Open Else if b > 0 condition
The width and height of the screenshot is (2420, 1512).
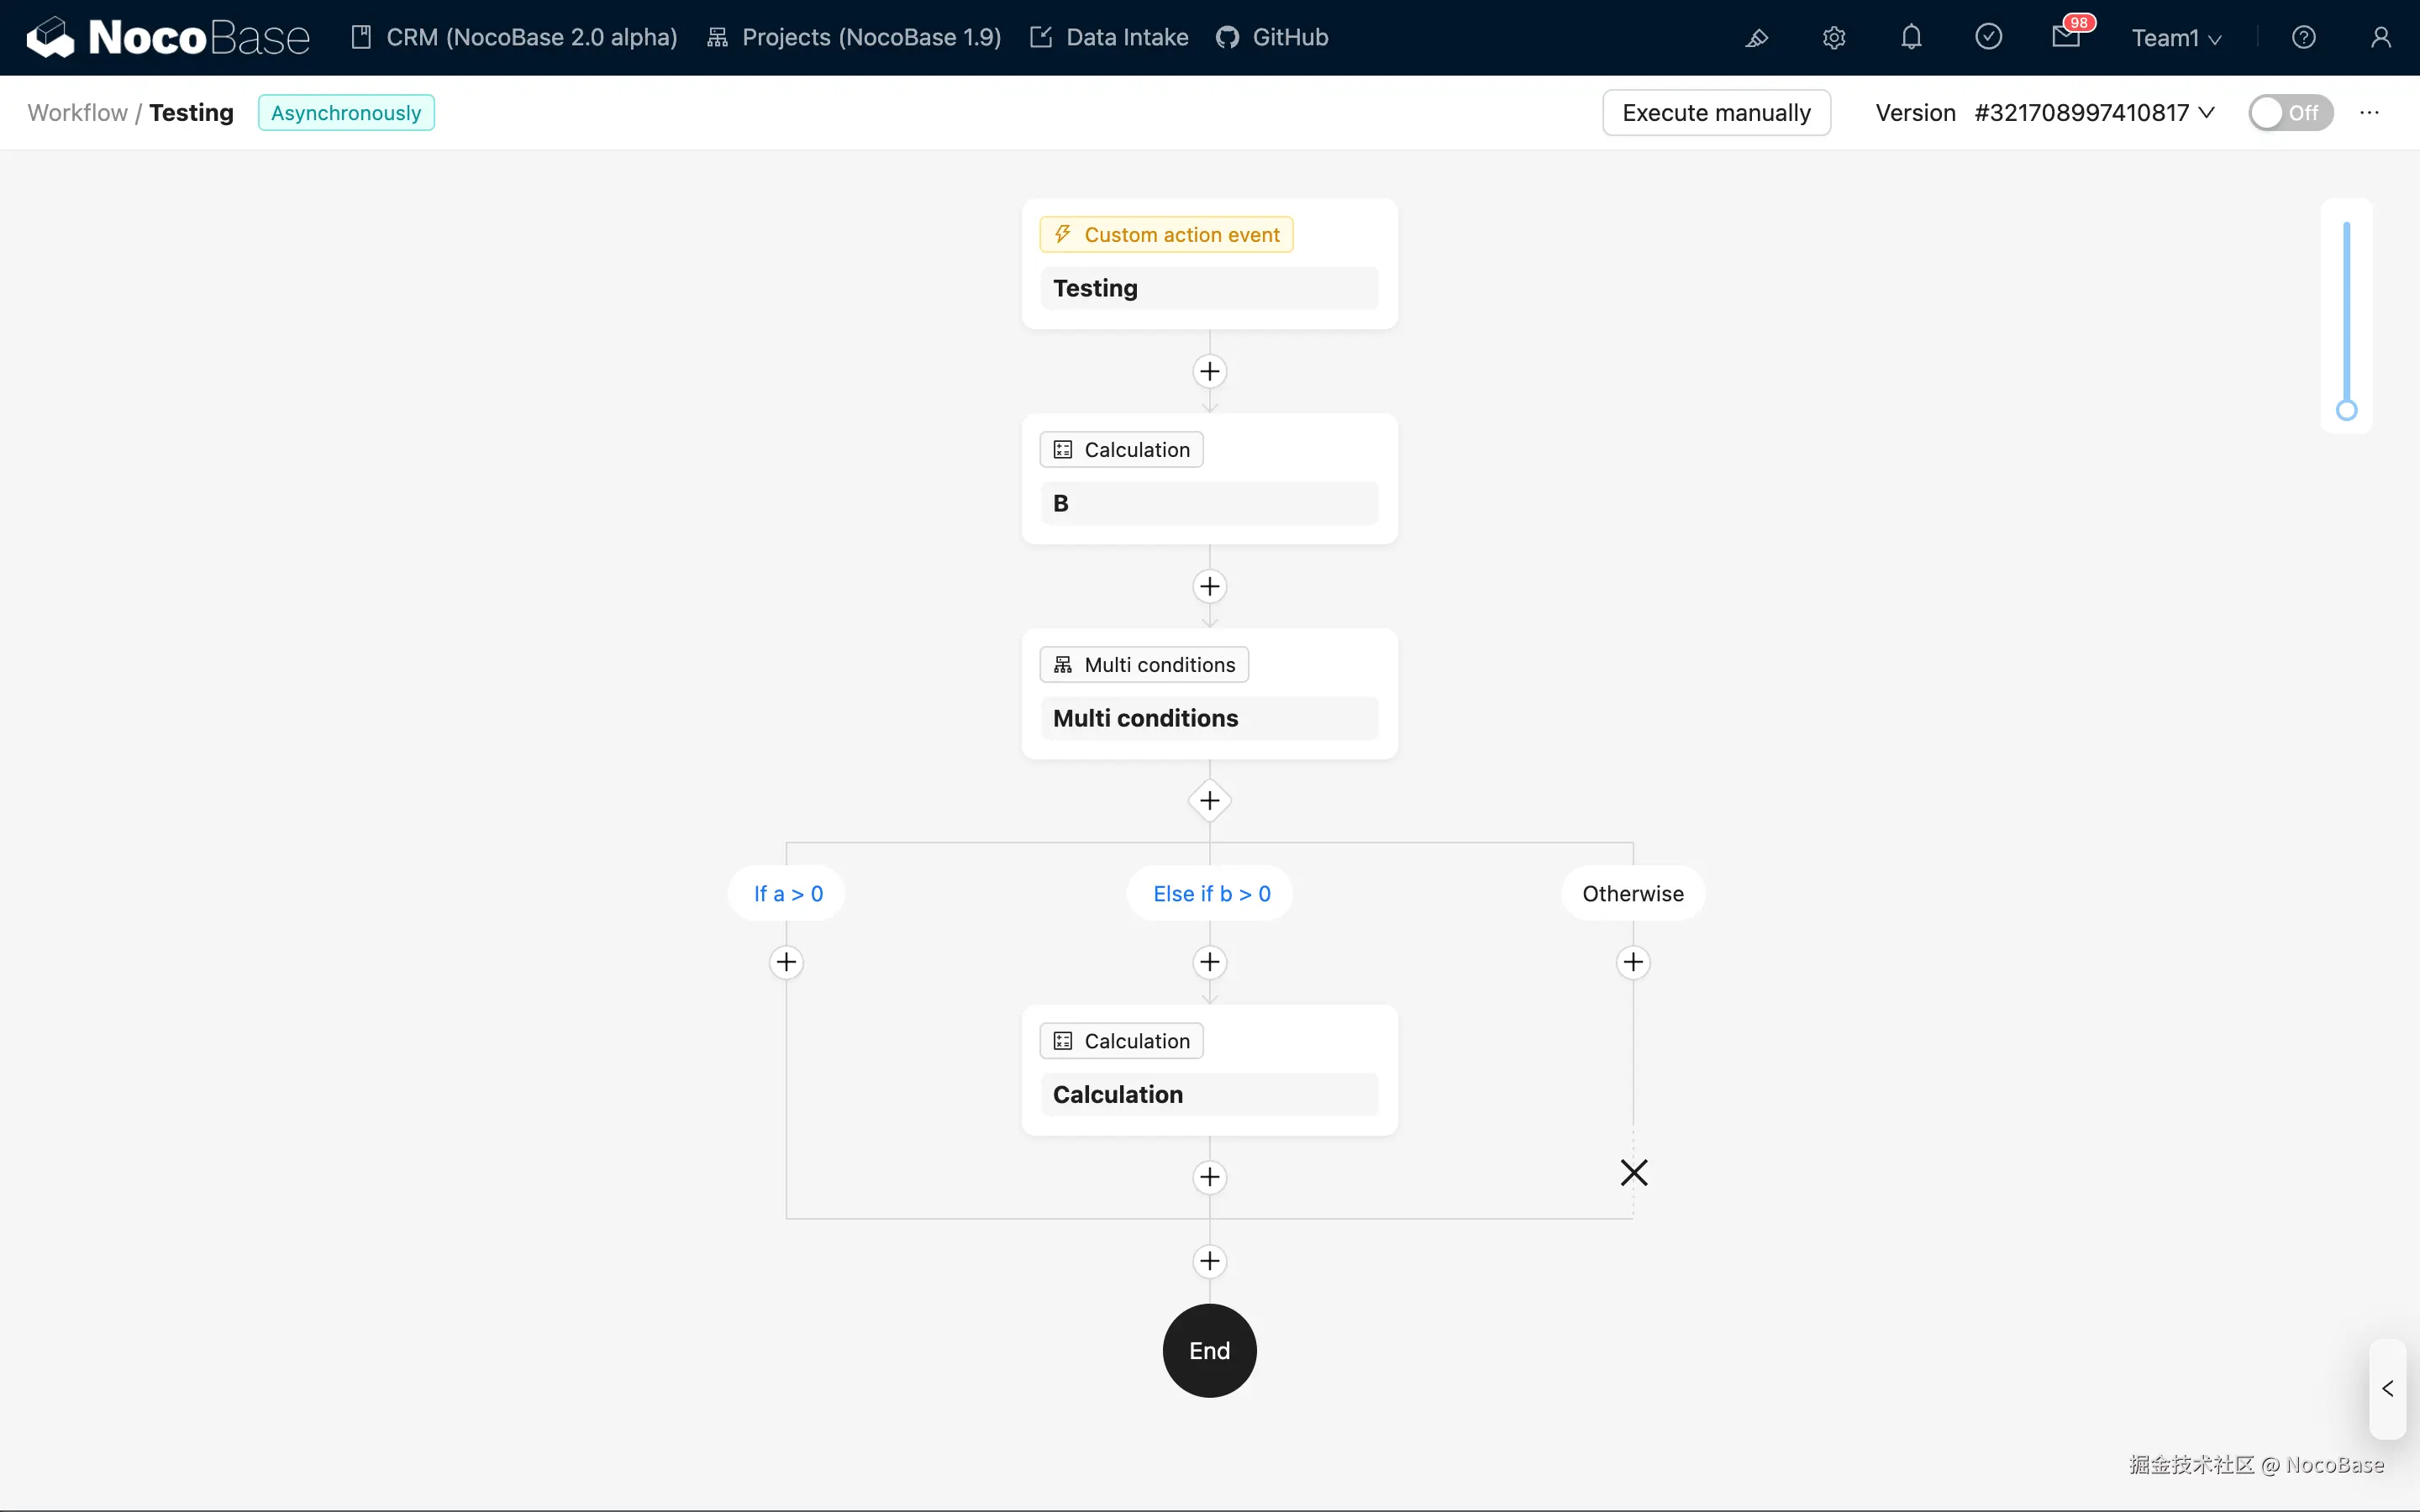1211,894
